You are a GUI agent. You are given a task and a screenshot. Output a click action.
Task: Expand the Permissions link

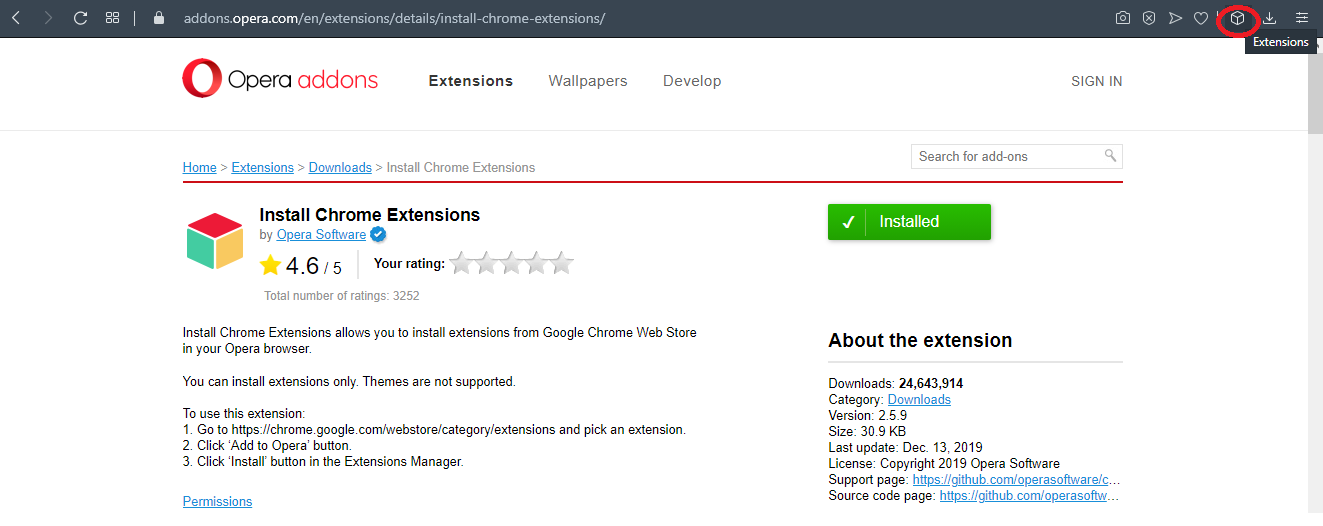coord(217,501)
